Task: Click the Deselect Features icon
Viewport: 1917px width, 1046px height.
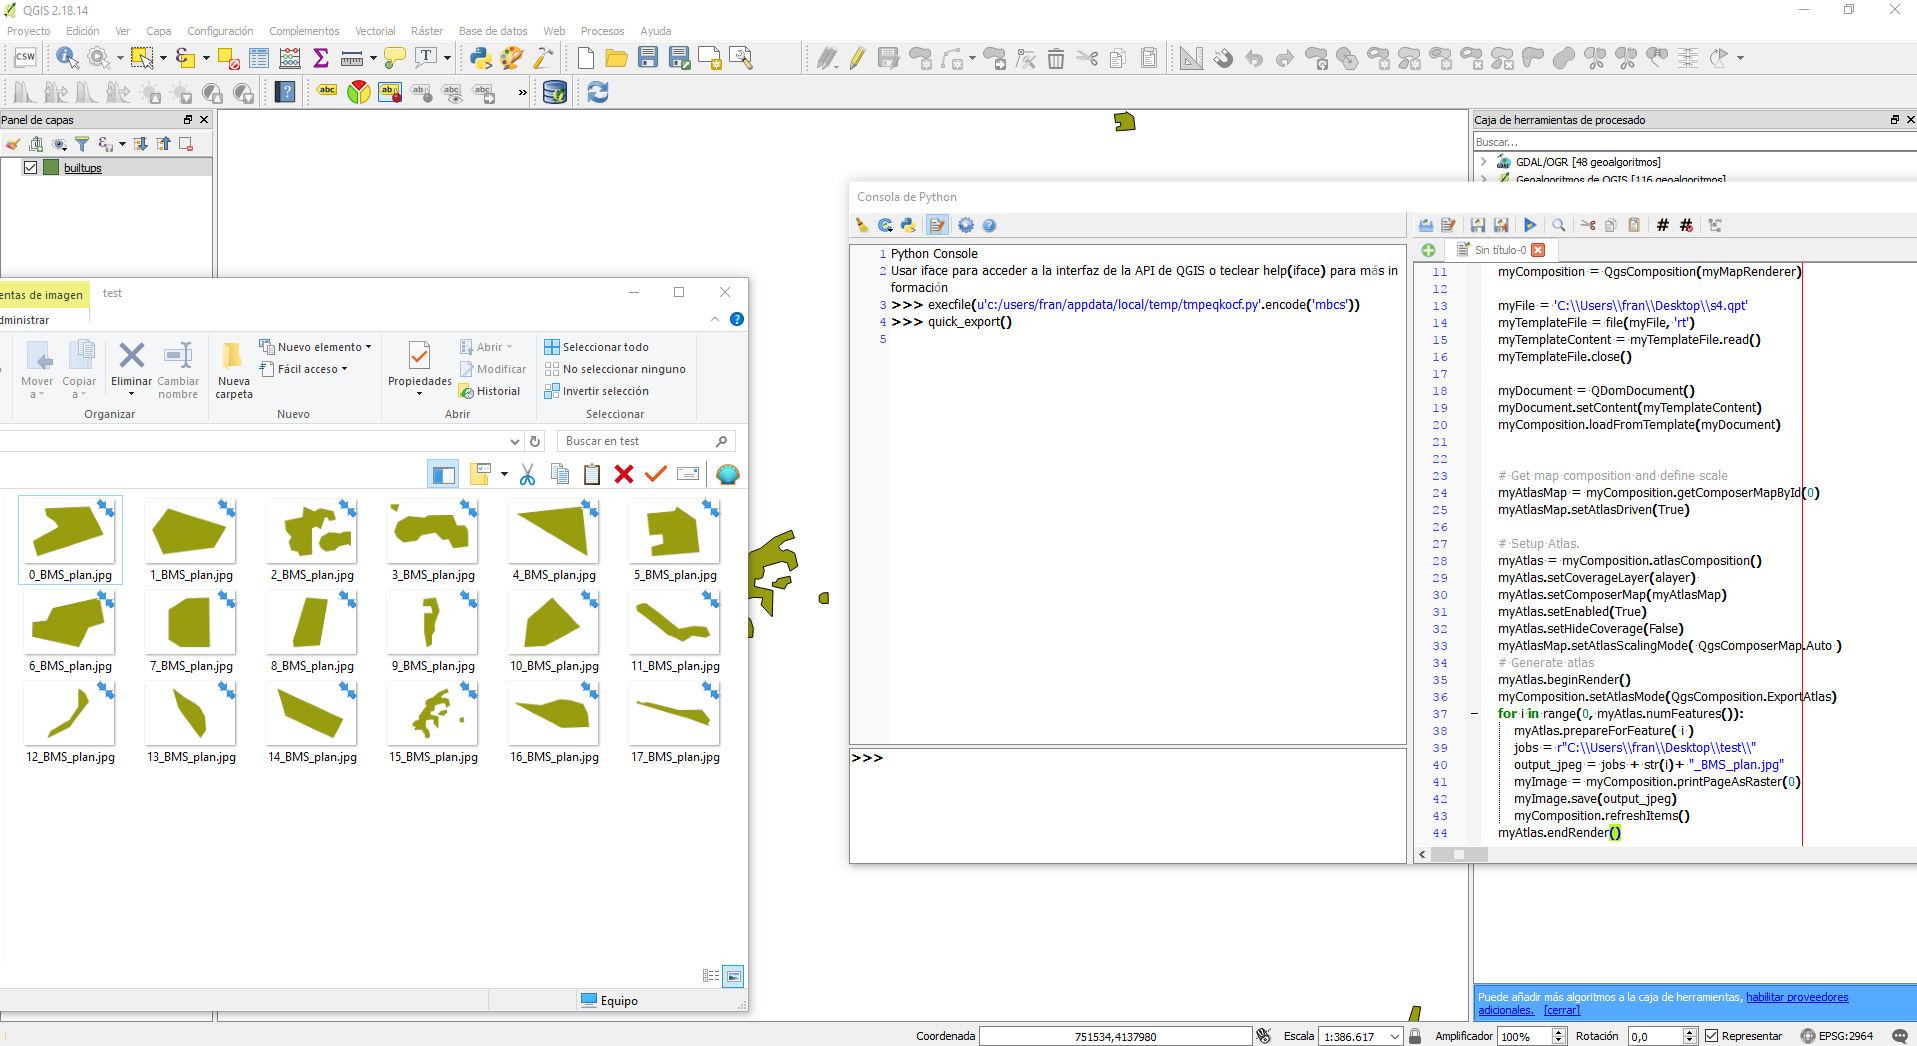Action: click(228, 58)
